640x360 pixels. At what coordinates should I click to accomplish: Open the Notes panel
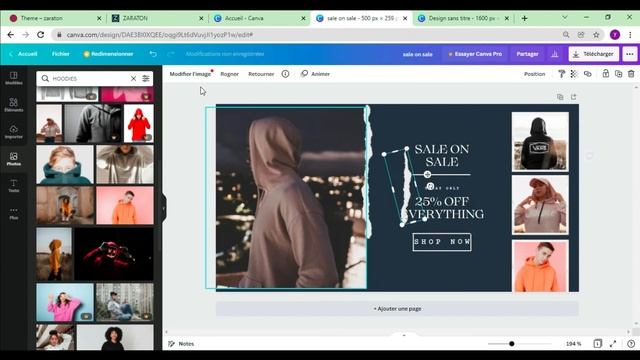pos(181,344)
